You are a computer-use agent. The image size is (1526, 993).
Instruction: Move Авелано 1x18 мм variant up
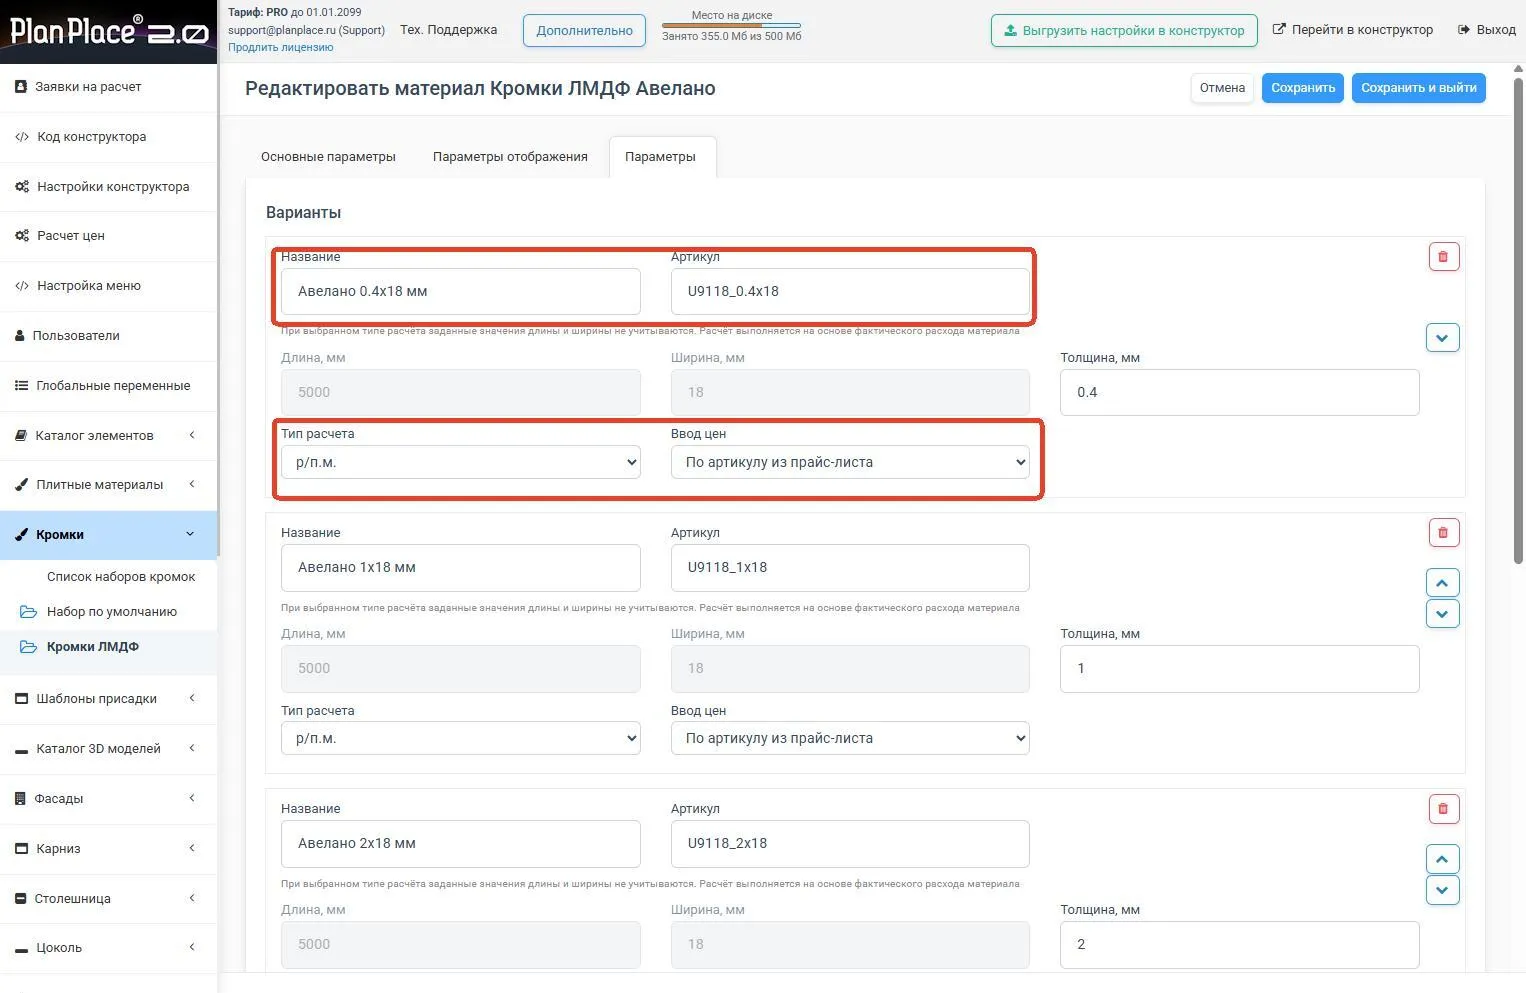coord(1442,583)
